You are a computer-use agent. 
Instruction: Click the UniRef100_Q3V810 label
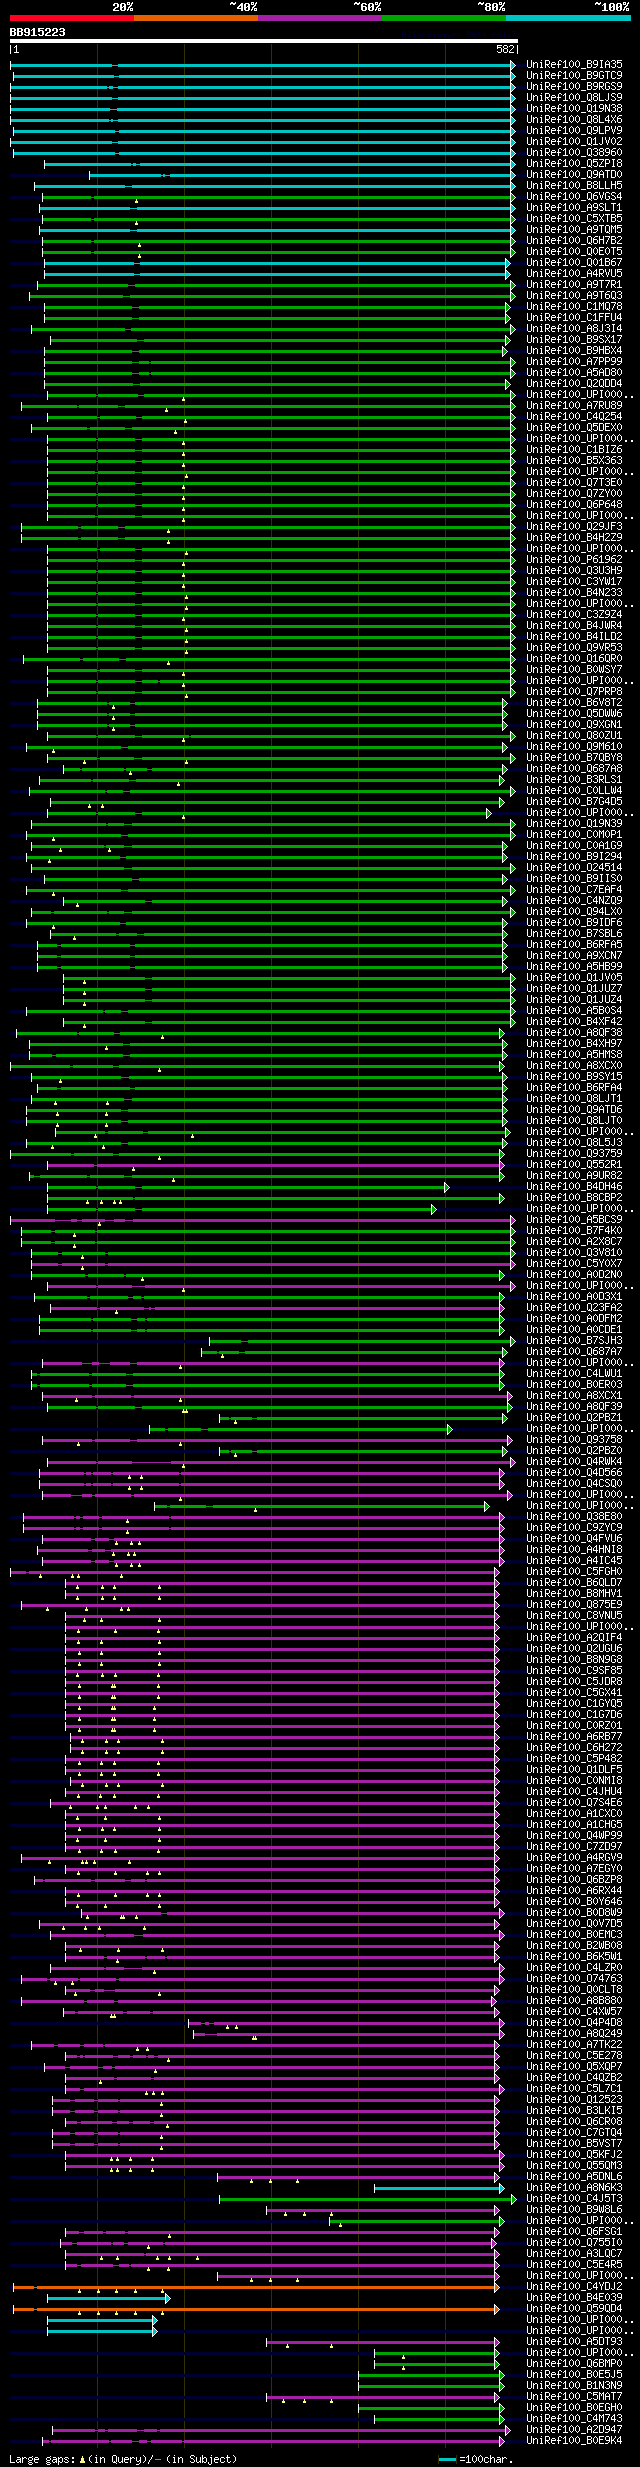click(x=574, y=1253)
